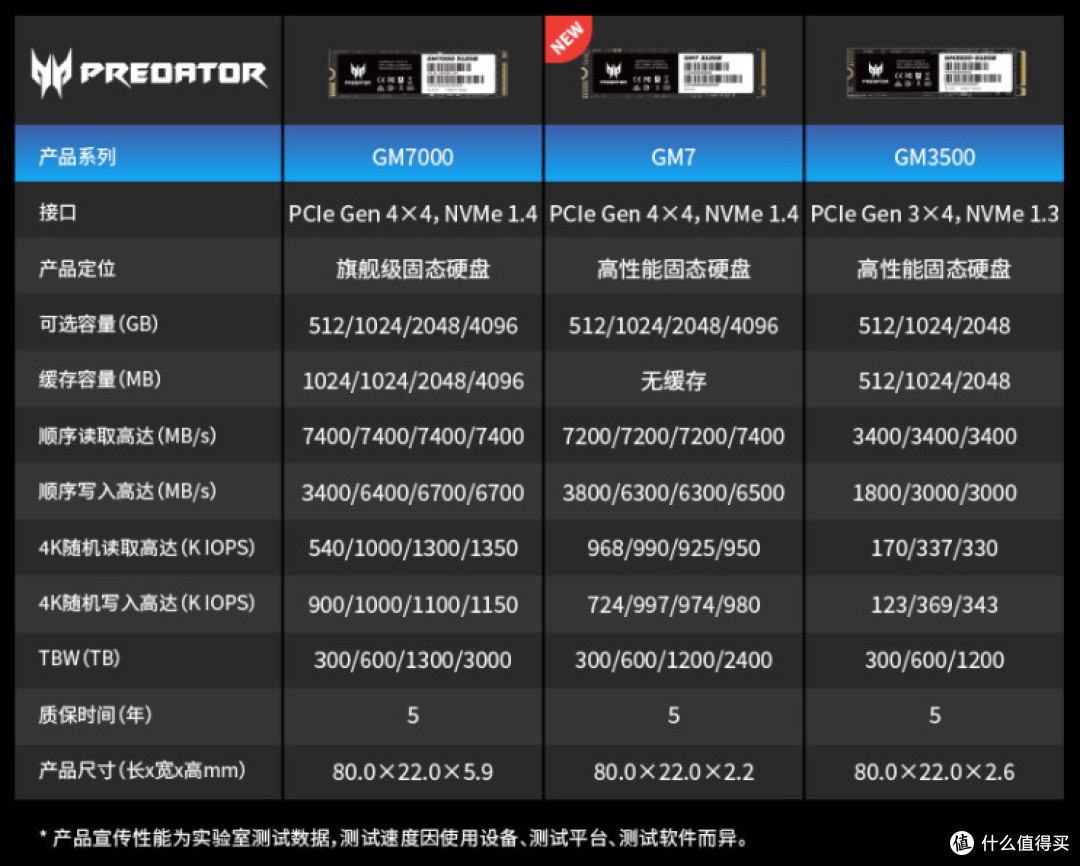Click the 4K随机读取高达(K IOPS) label
The image size is (1080, 866).
[147, 548]
